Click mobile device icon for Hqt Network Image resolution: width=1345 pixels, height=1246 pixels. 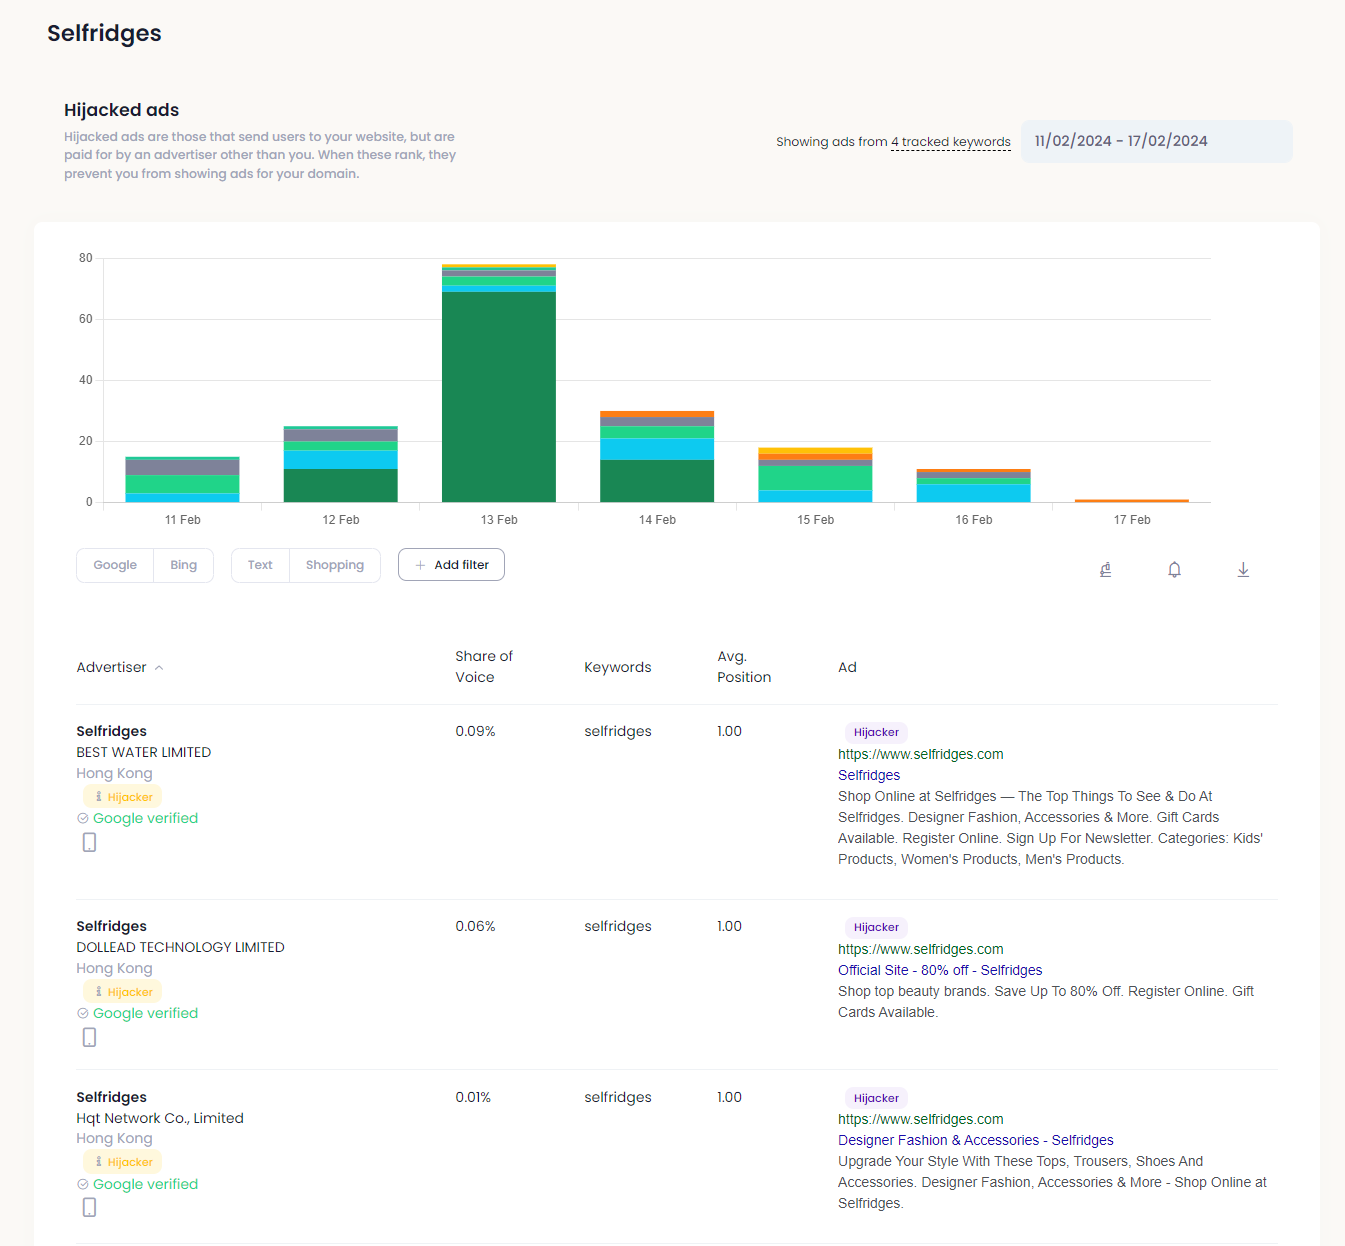coord(89,1207)
